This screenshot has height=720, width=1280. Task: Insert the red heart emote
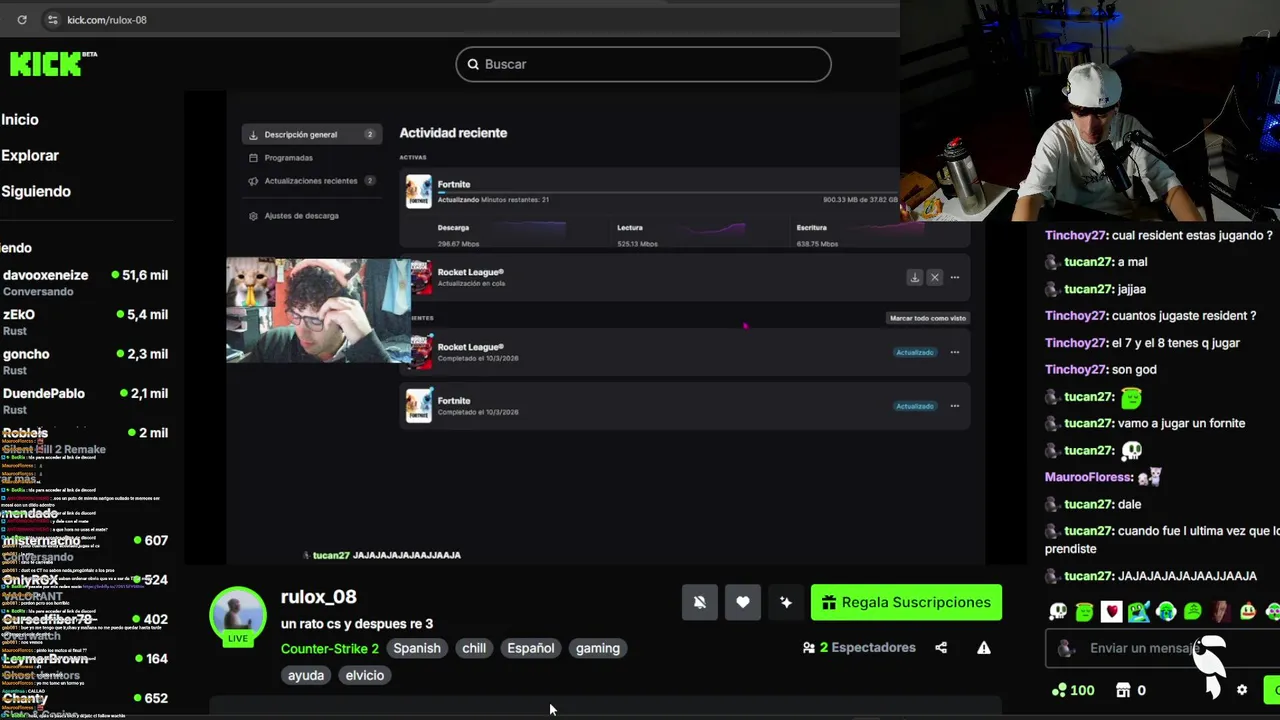tap(1112, 612)
